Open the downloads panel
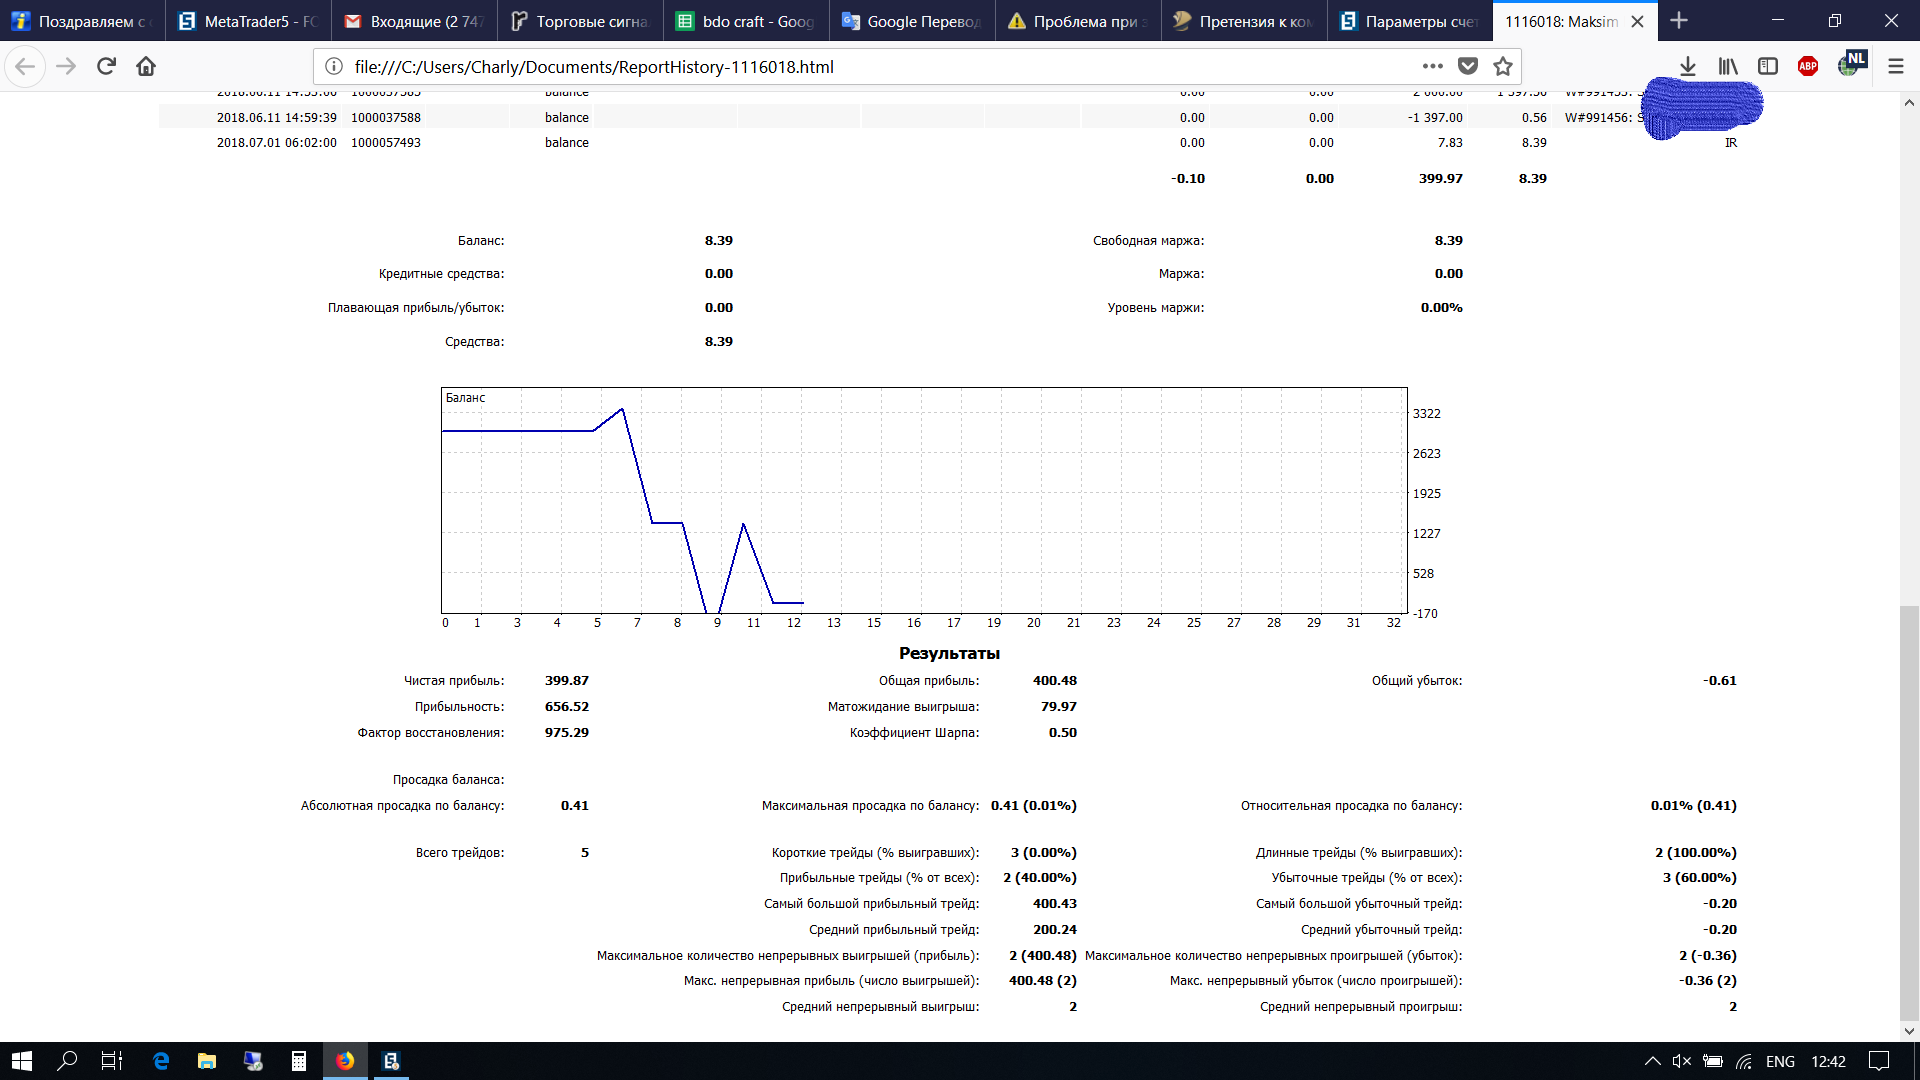1920x1080 pixels. [1688, 67]
